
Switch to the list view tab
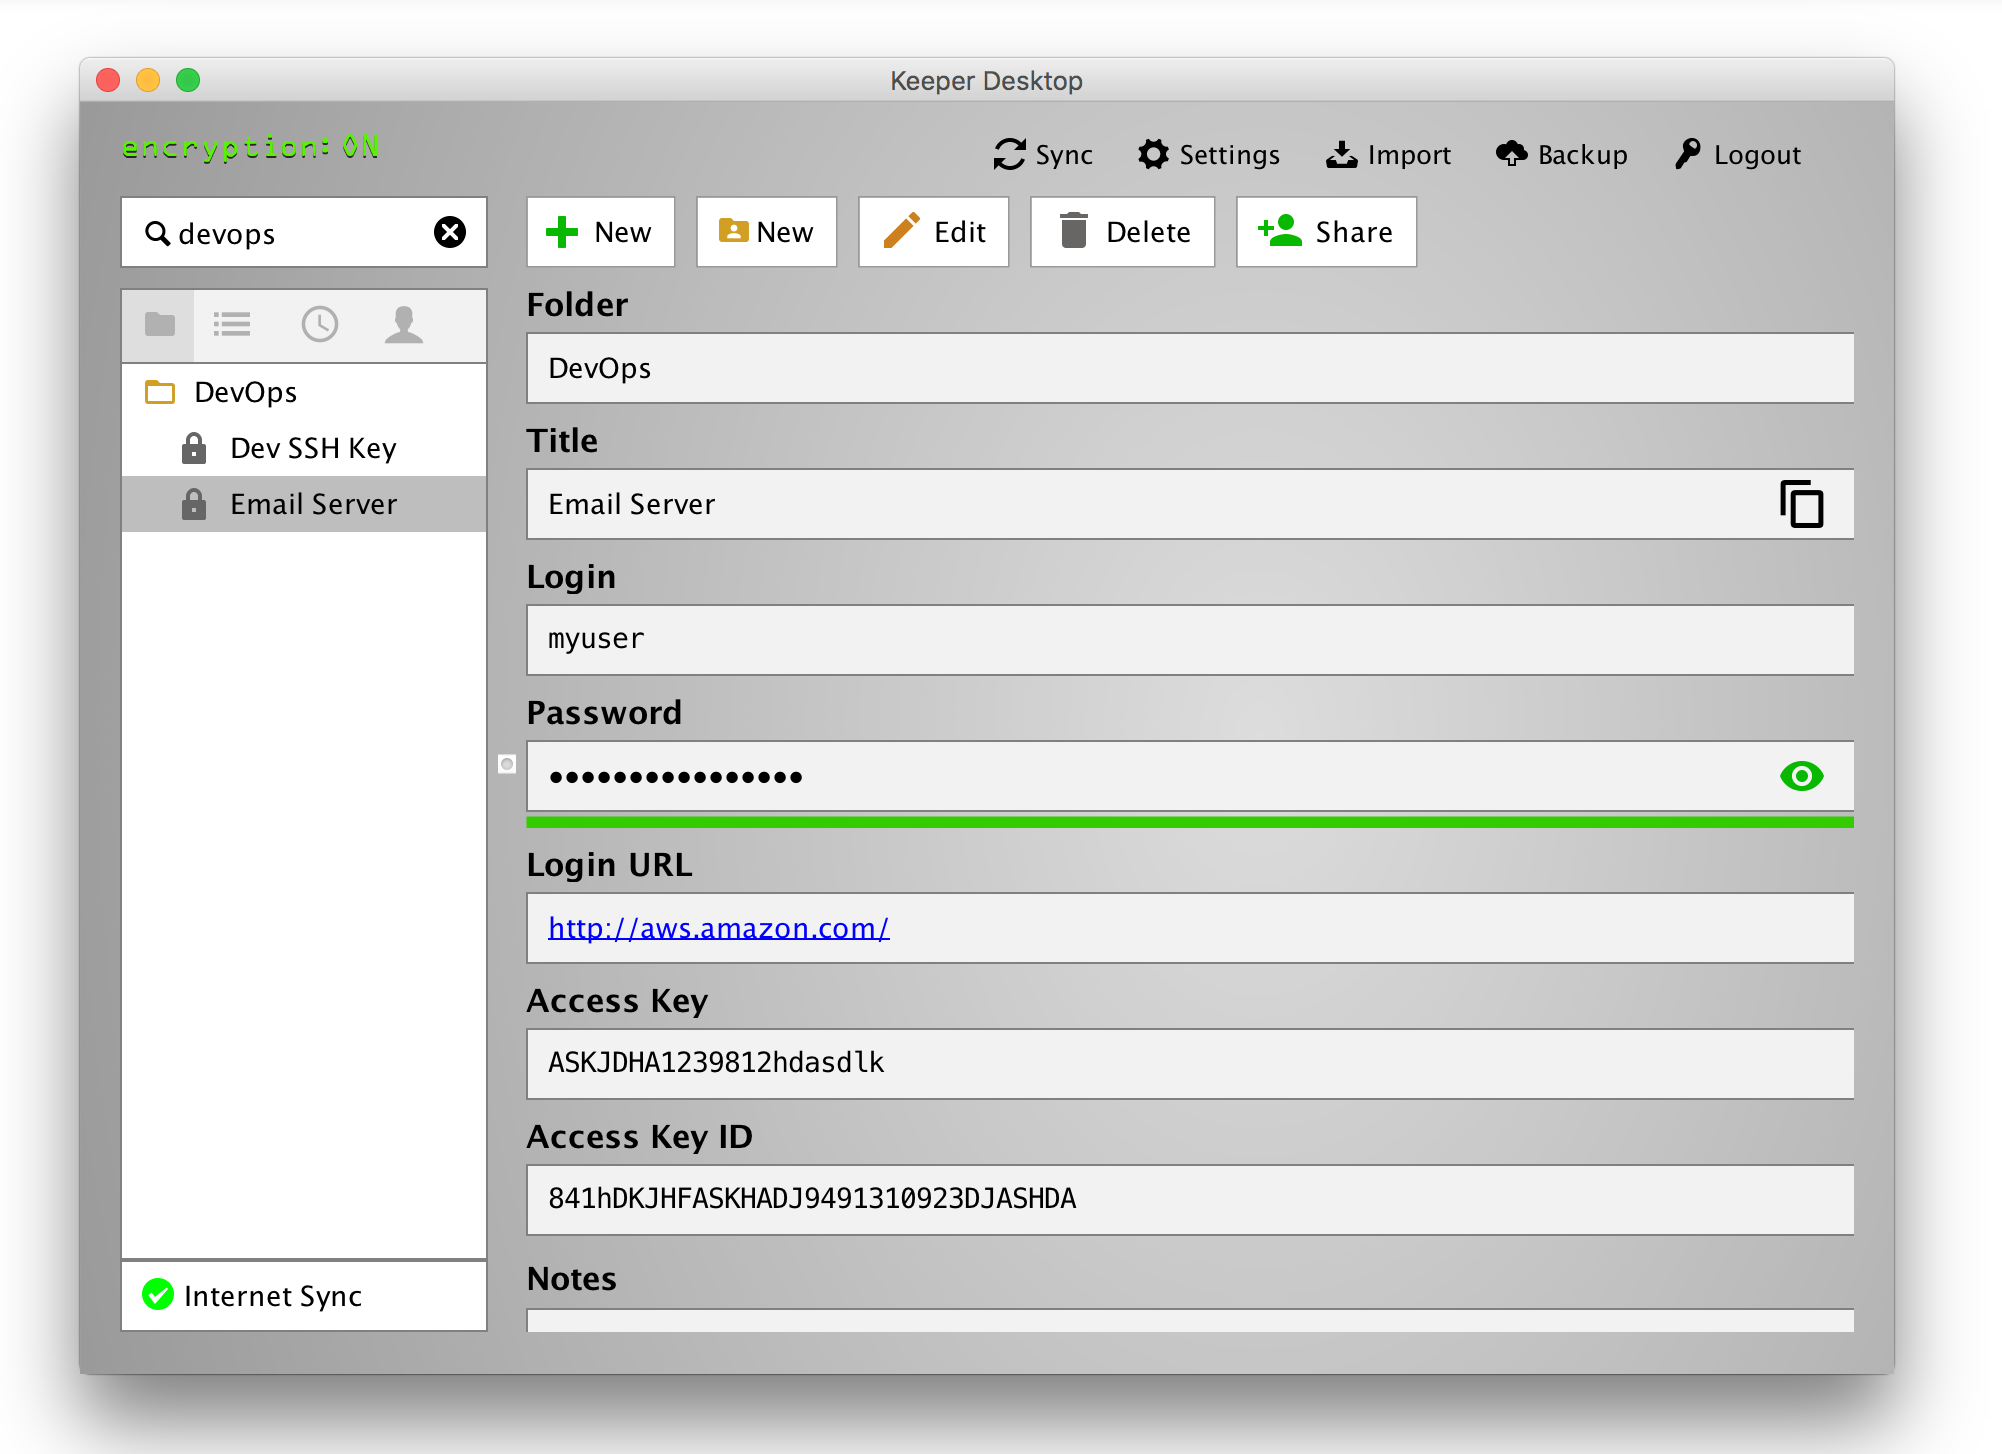[232, 325]
